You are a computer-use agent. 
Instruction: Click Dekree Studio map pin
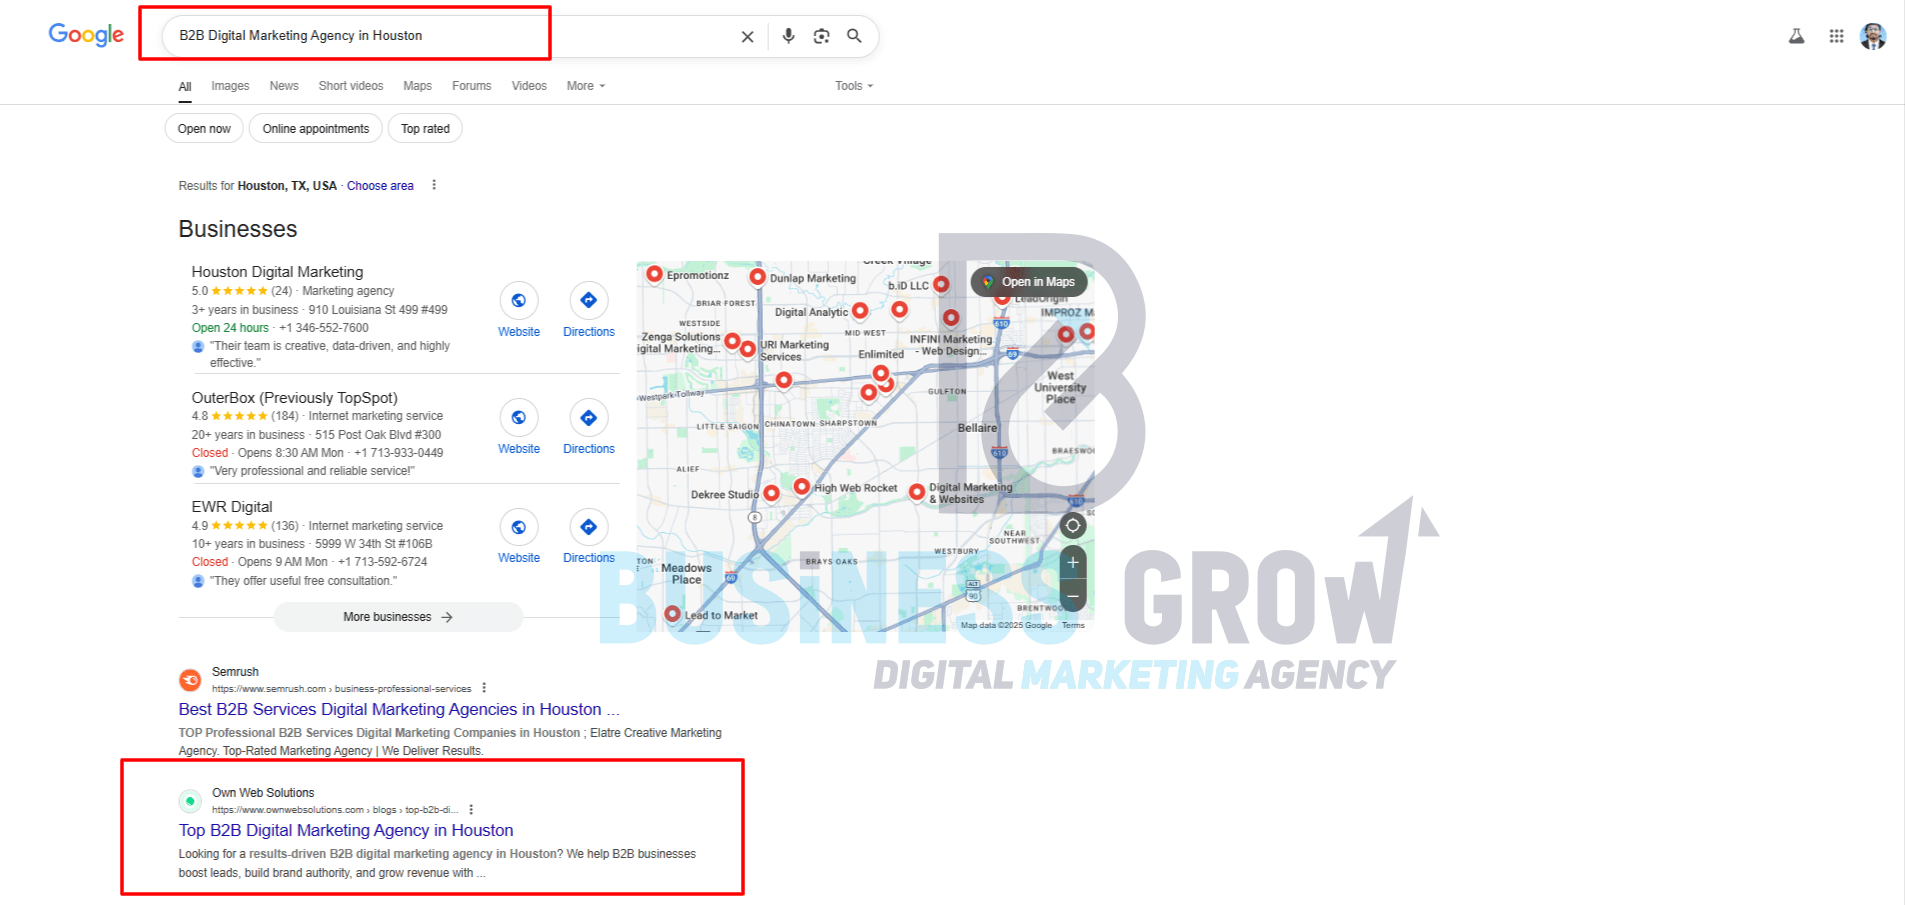(771, 494)
